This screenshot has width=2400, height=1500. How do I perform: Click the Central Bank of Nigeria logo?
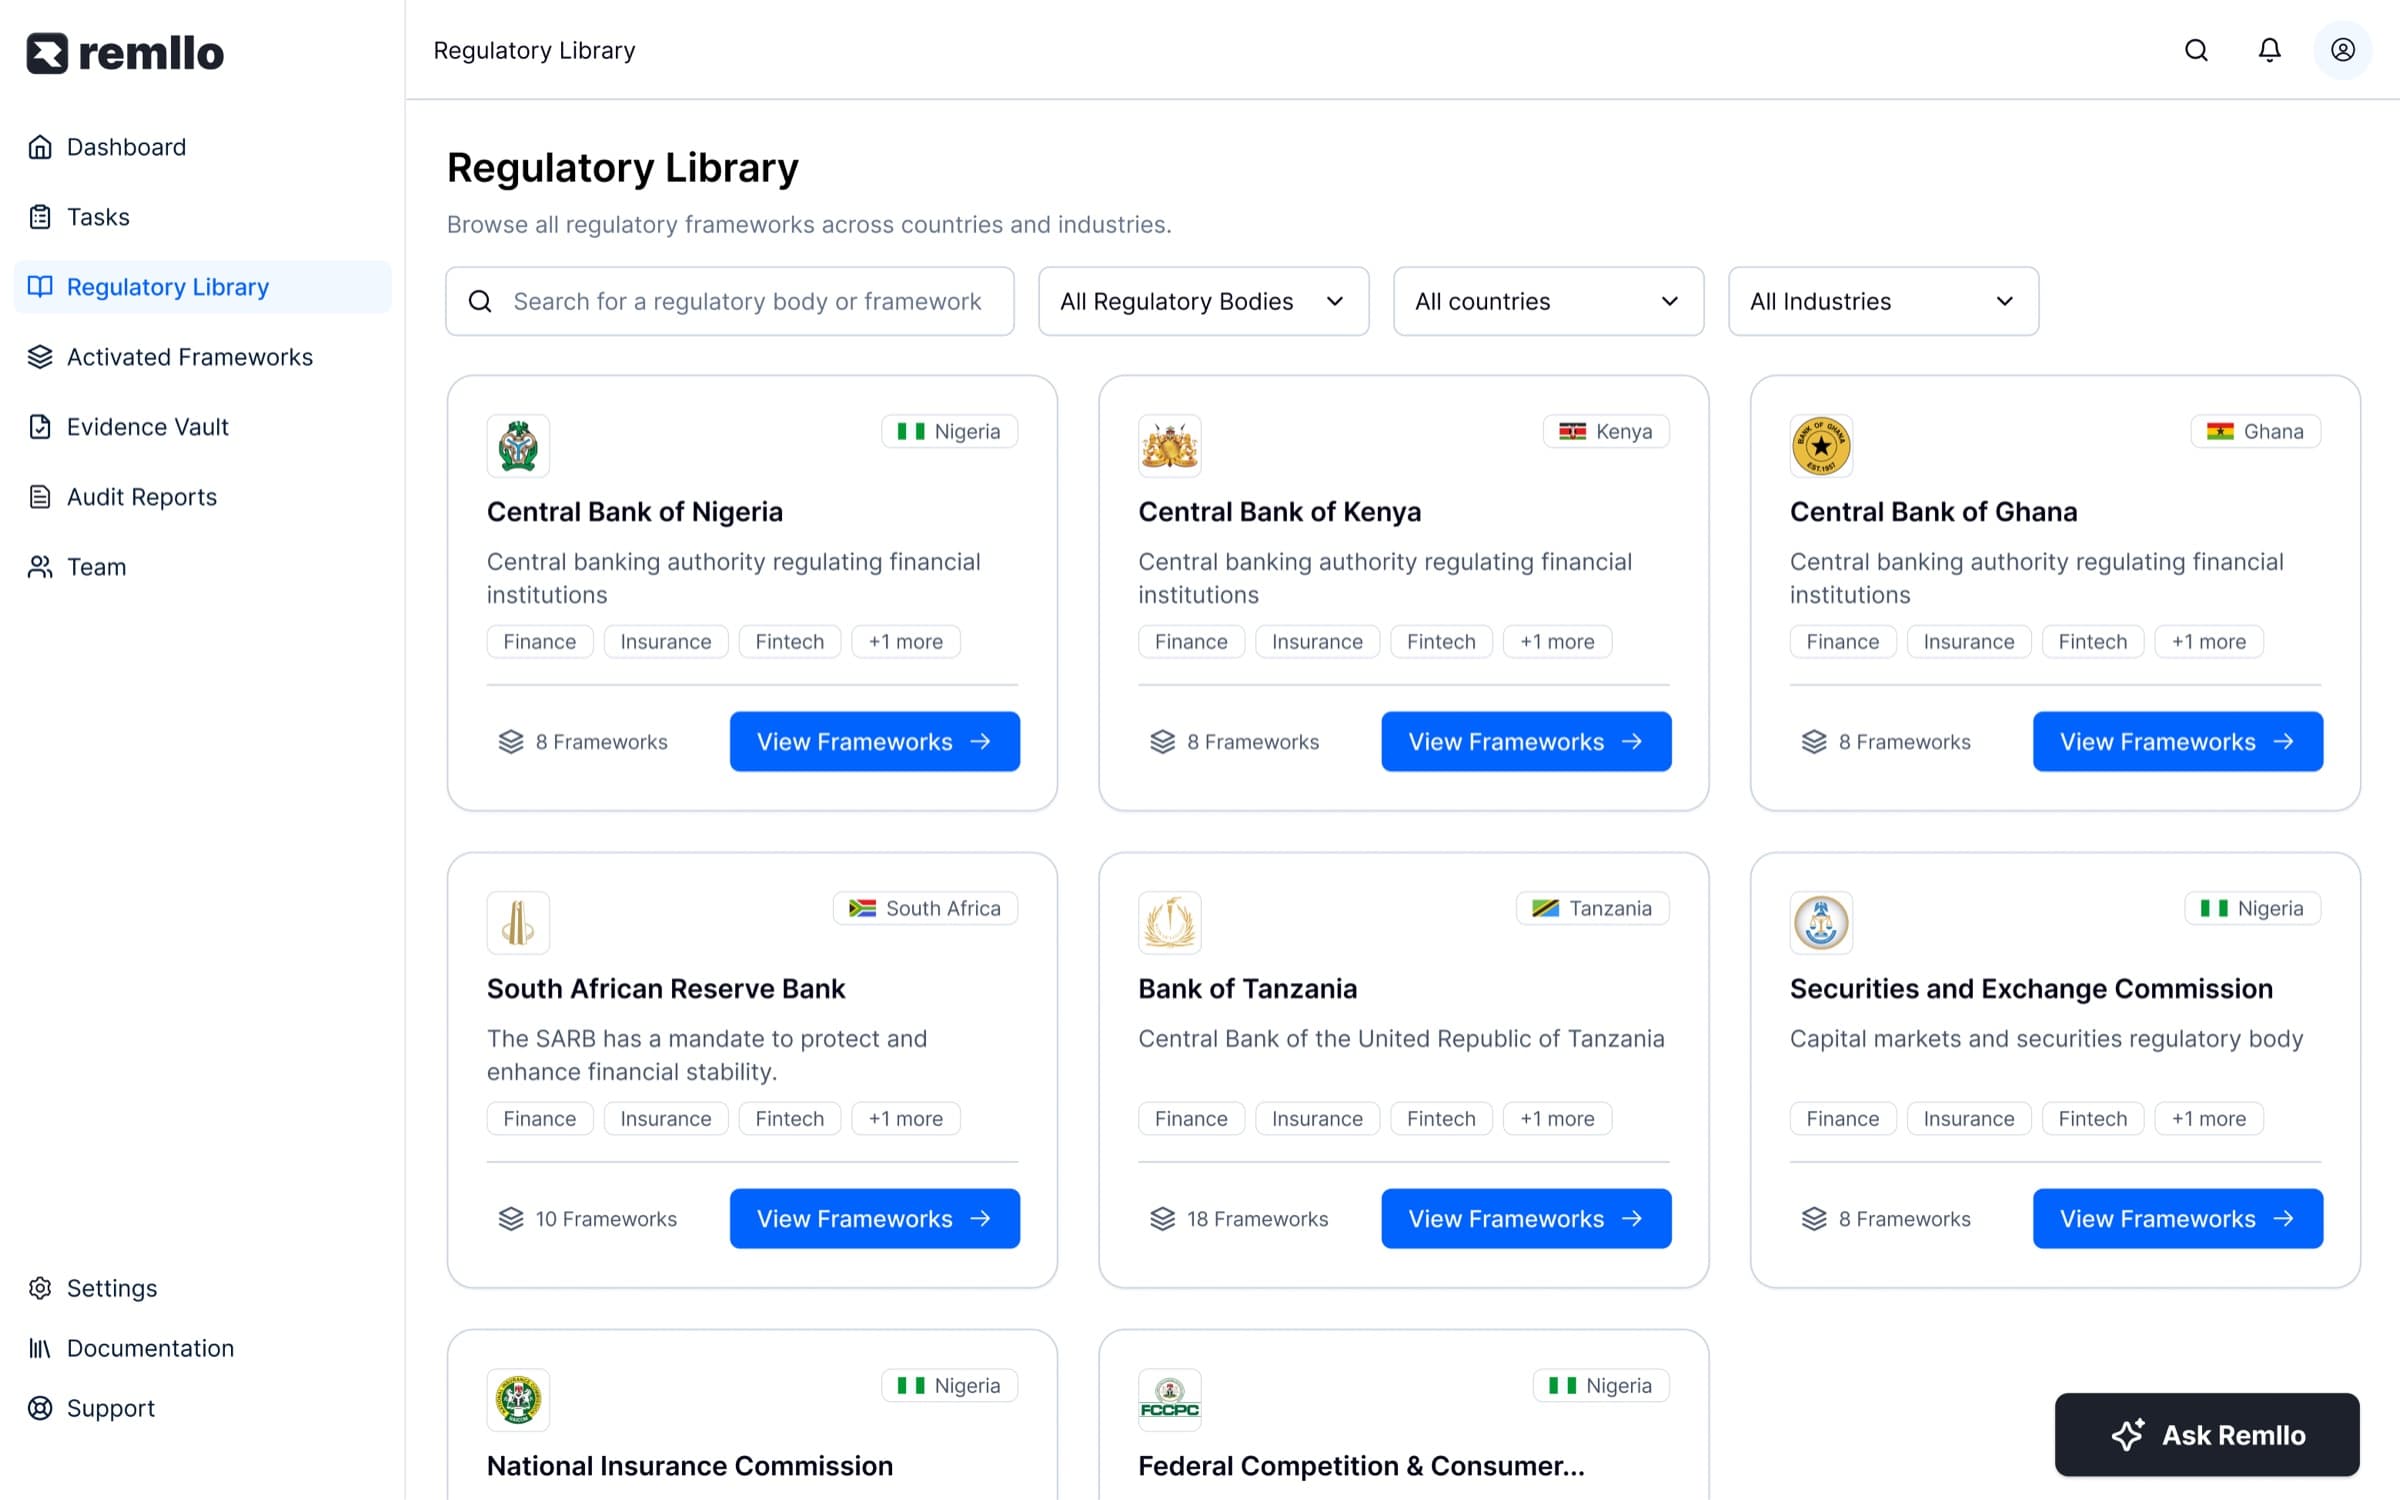[518, 446]
